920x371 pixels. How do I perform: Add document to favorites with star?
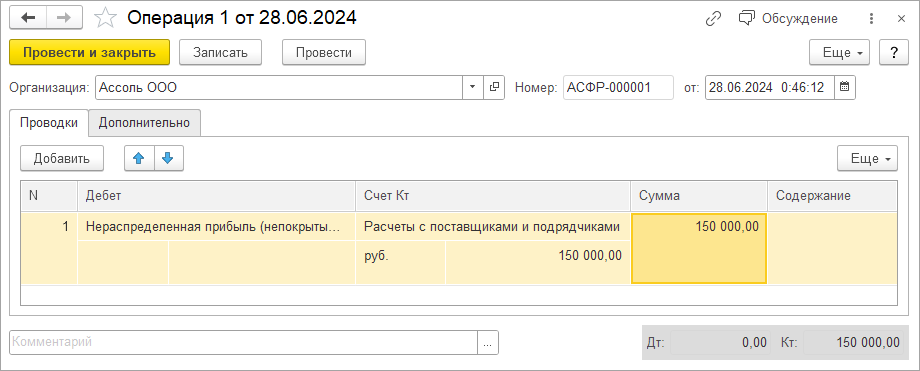105,18
